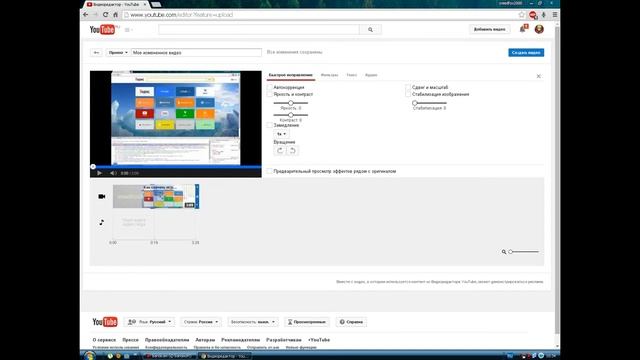Adjust the timeline zoom slider

pyautogui.click(x=524, y=252)
